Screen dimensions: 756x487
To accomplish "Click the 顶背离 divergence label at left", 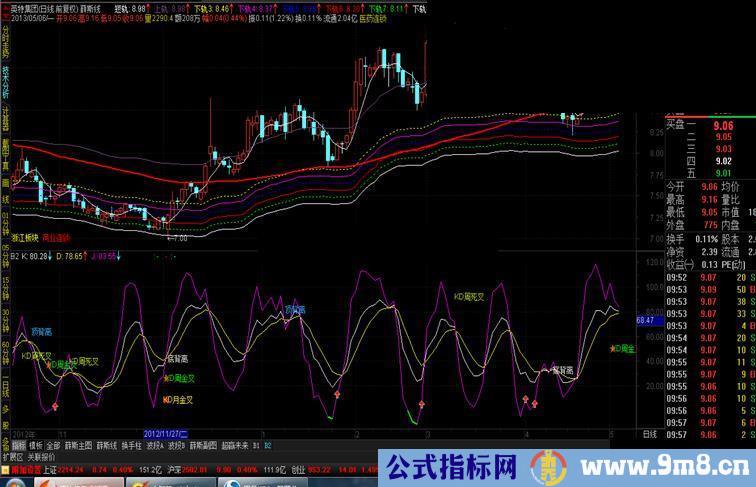I will pos(42,330).
